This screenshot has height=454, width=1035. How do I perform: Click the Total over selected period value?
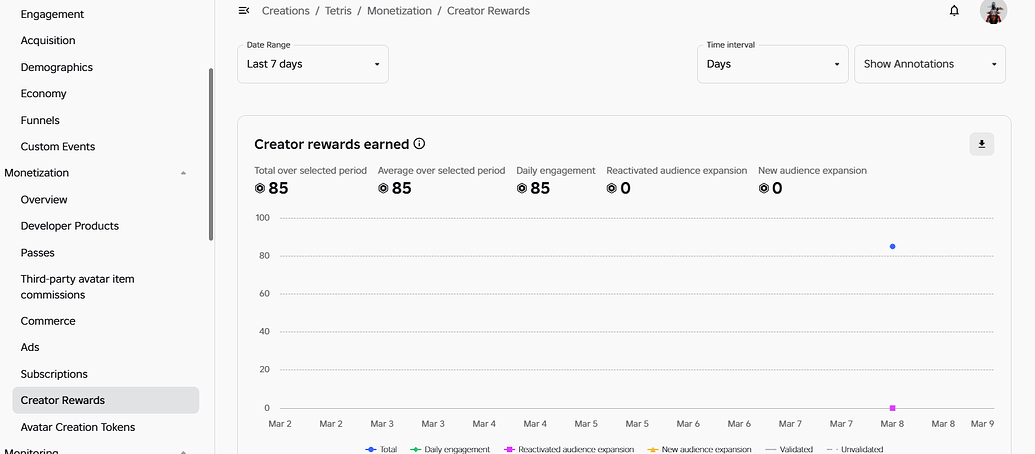tap(271, 189)
